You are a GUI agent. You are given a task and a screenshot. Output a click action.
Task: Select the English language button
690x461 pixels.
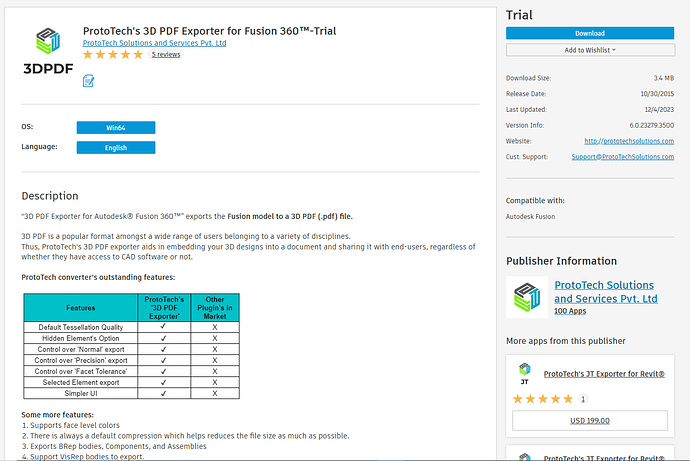(x=116, y=148)
